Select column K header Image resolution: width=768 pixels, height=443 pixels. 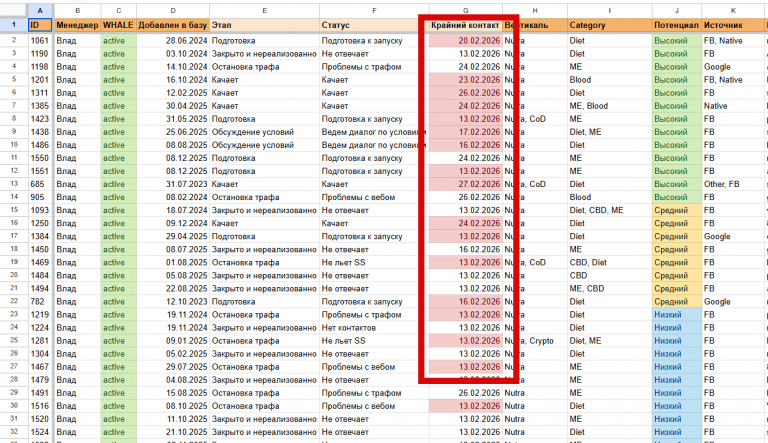pos(733,10)
